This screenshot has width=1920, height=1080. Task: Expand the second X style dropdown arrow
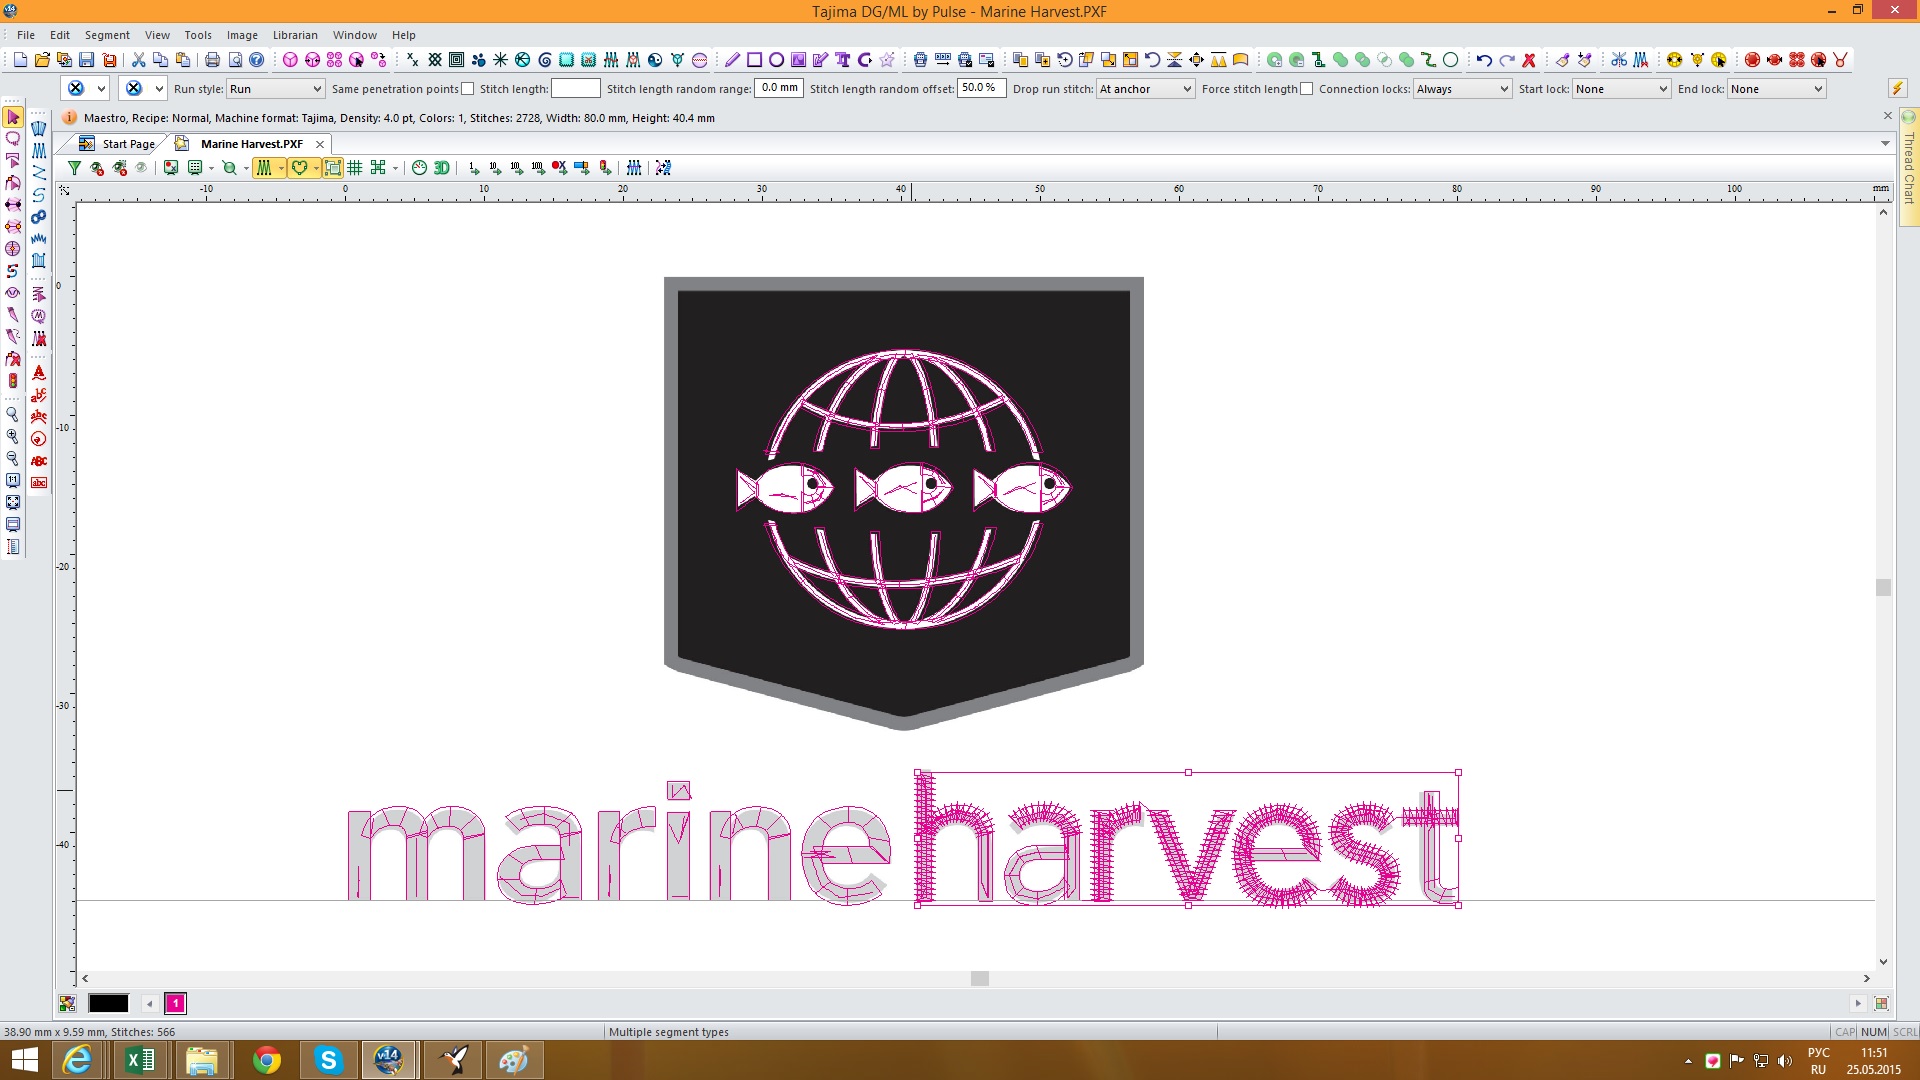click(x=159, y=89)
